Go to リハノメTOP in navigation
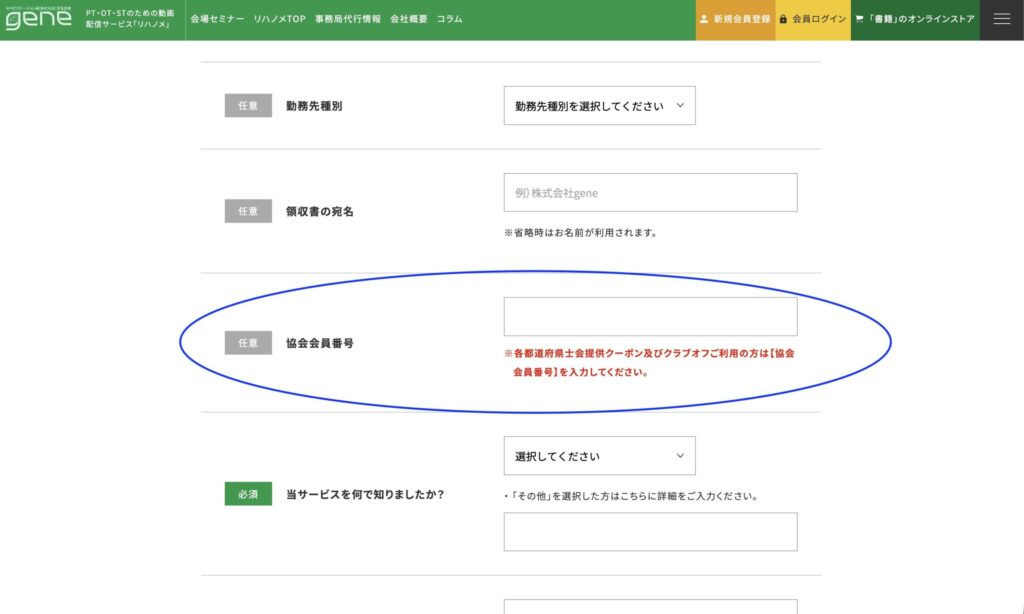Viewport: 1024px width, 614px height. coord(279,19)
